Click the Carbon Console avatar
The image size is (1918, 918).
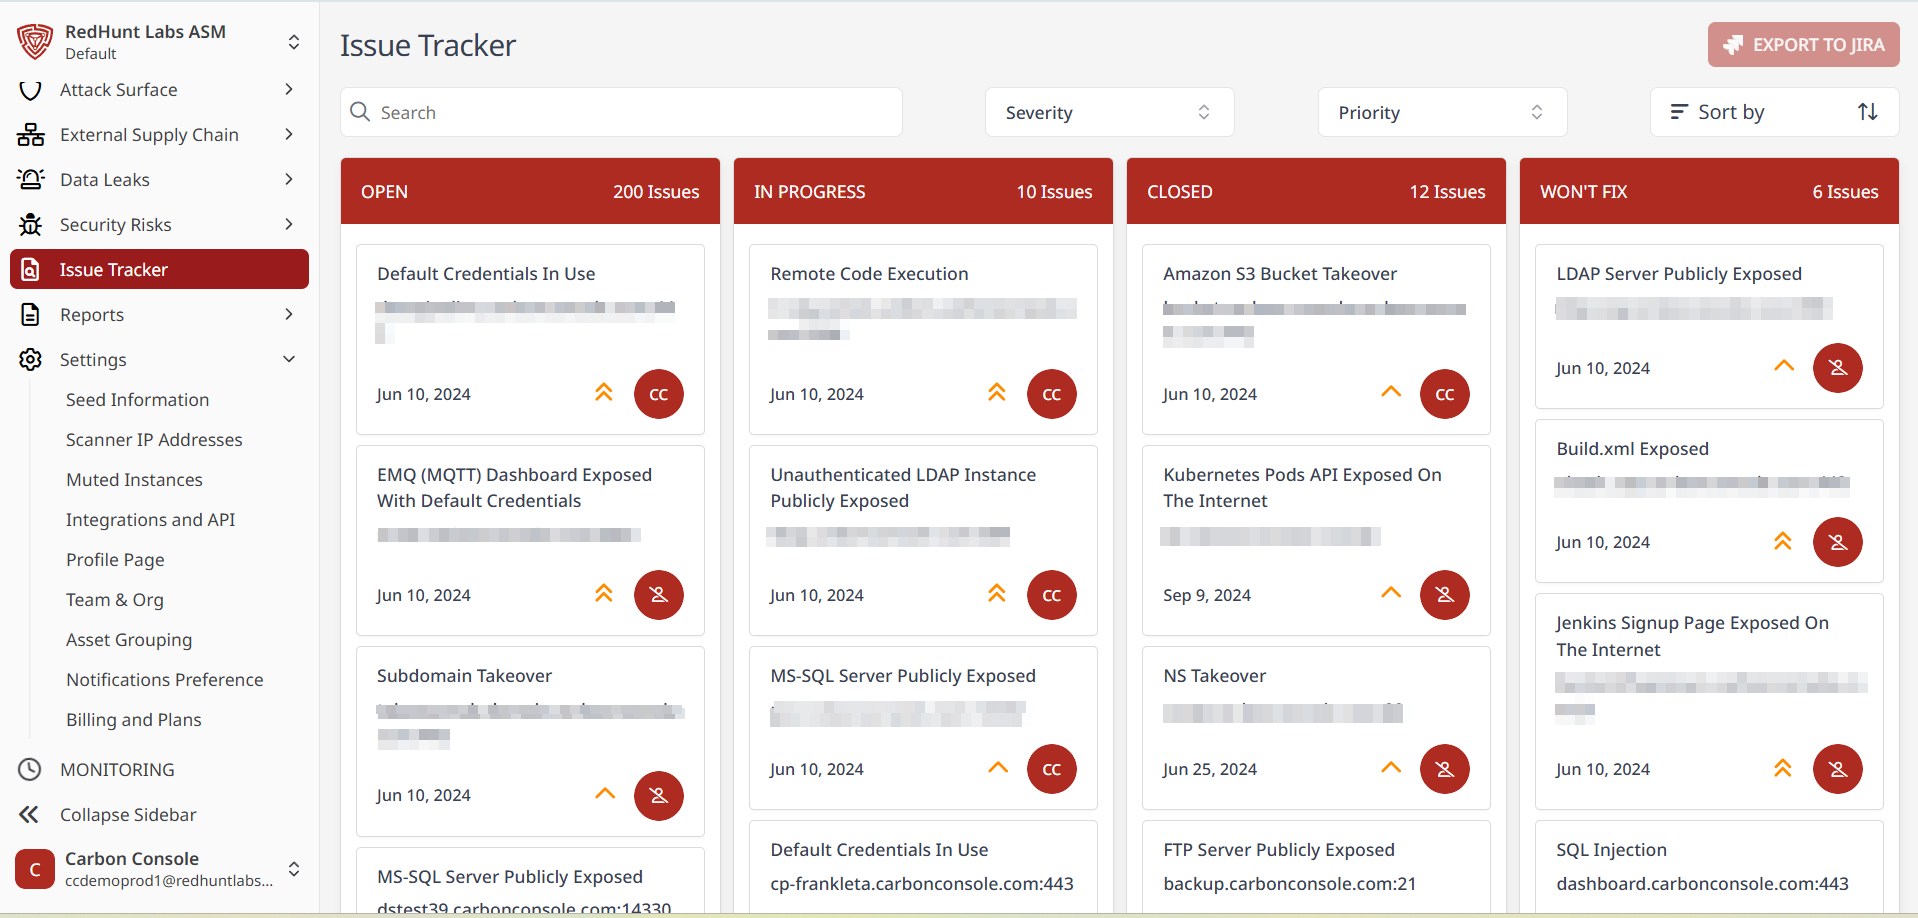35,869
